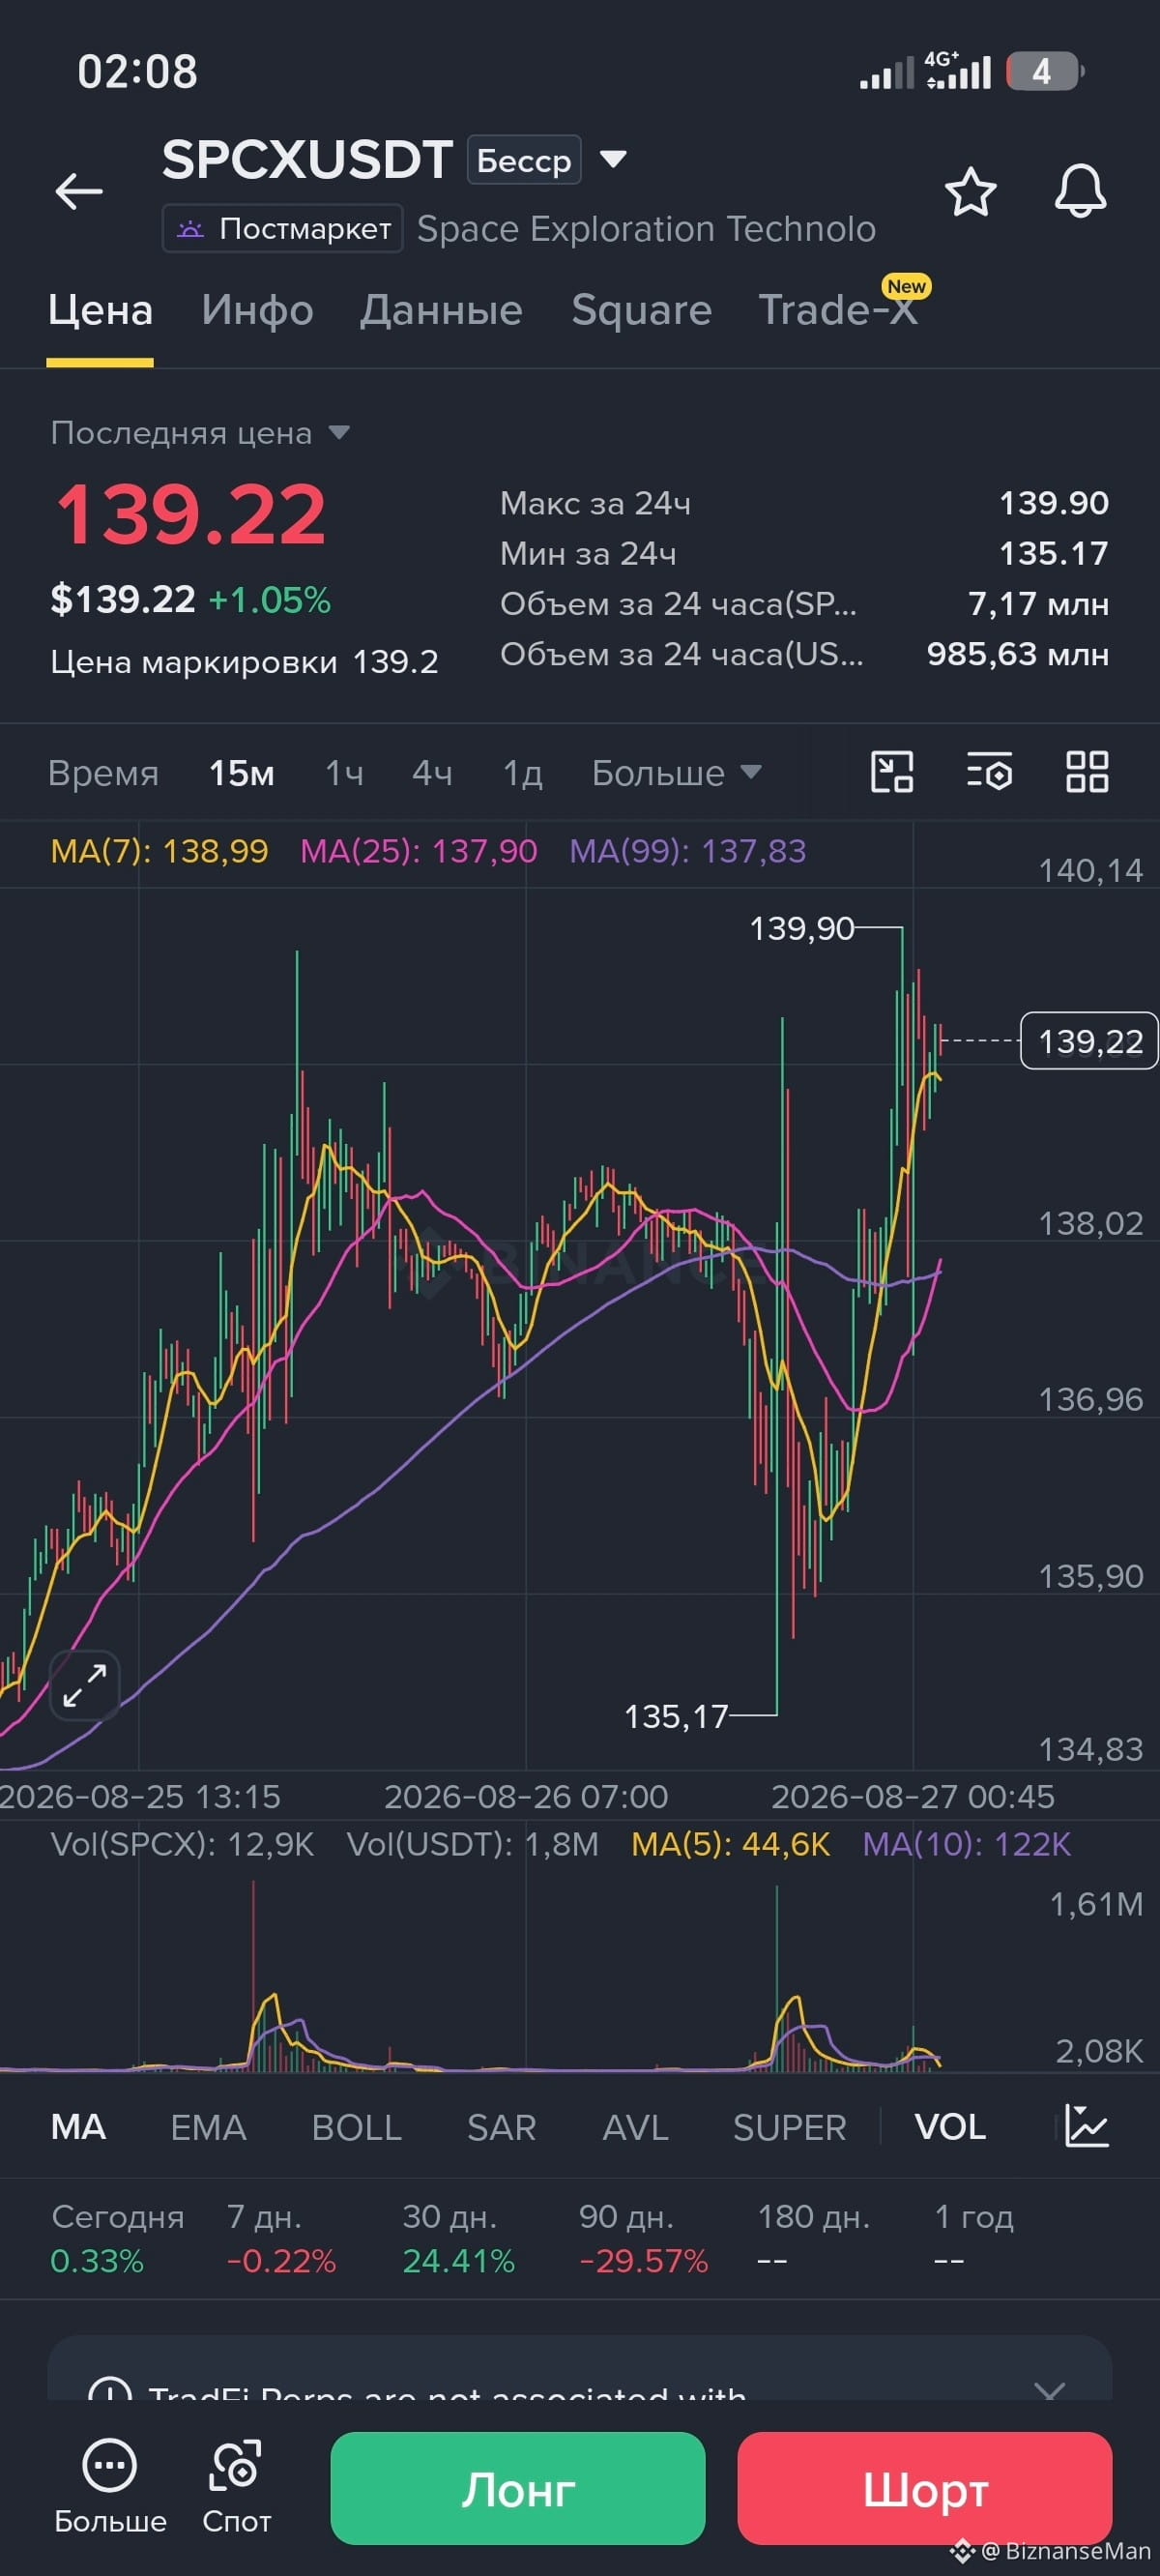Toggle the BOLL indicator
The image size is (1160, 2576).
point(356,2126)
